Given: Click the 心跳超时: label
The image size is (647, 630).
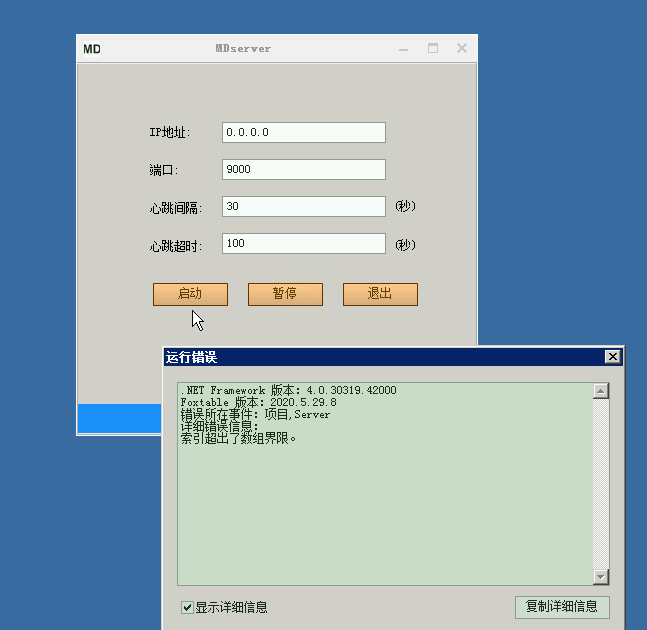Looking at the screenshot, I should [176, 246].
